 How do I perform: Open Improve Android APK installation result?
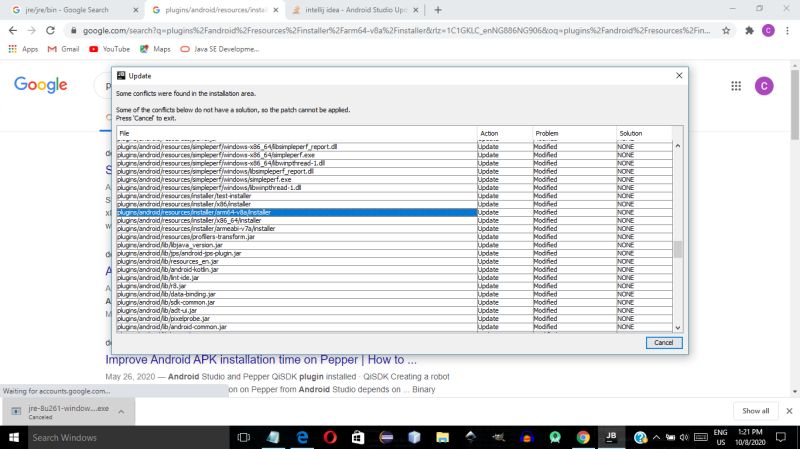pyautogui.click(x=261, y=360)
